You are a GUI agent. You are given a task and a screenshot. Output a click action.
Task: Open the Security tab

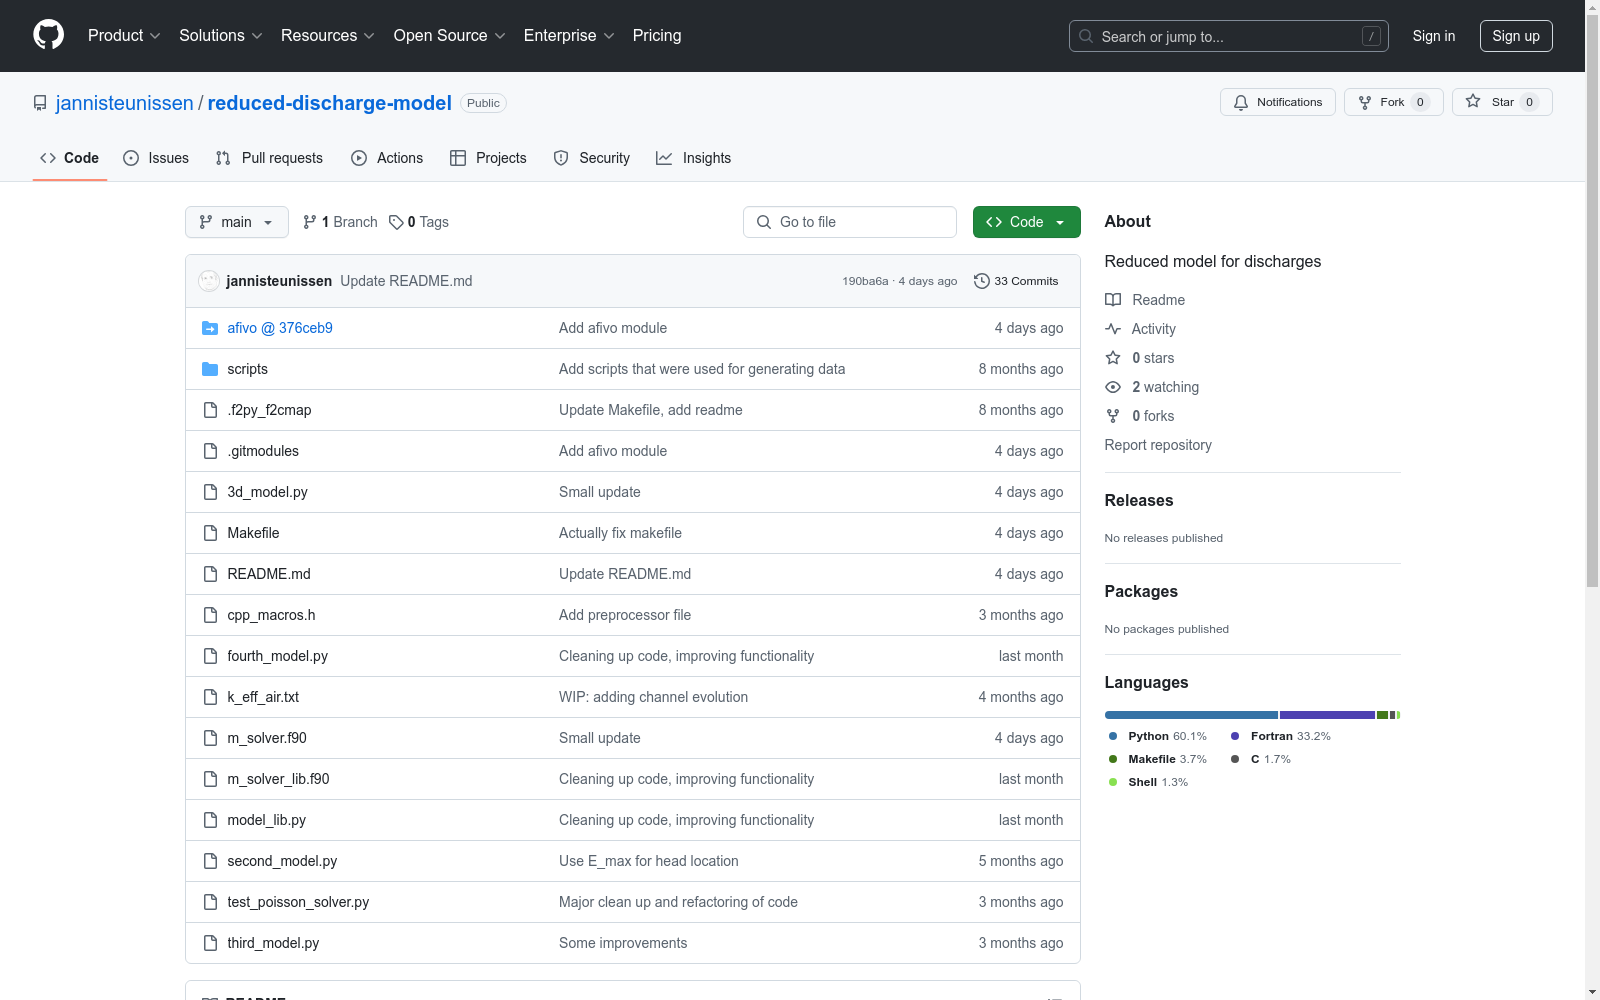592,158
